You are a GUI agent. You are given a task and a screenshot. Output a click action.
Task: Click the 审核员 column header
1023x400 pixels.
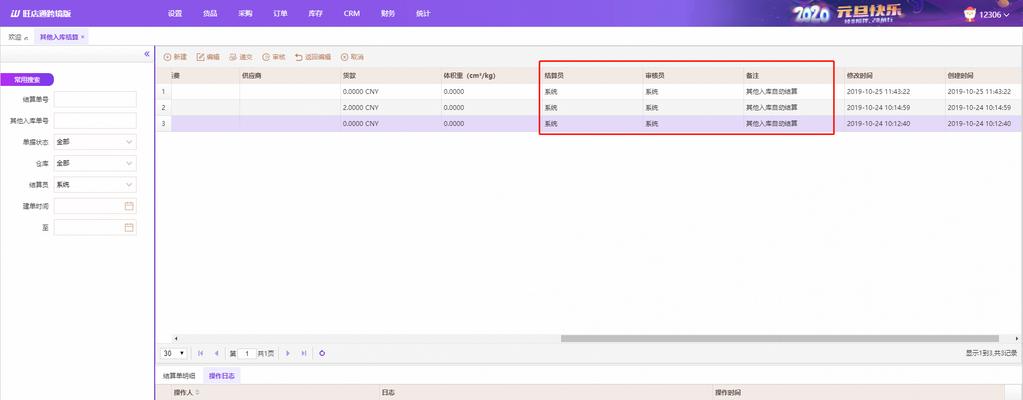[x=692, y=76]
